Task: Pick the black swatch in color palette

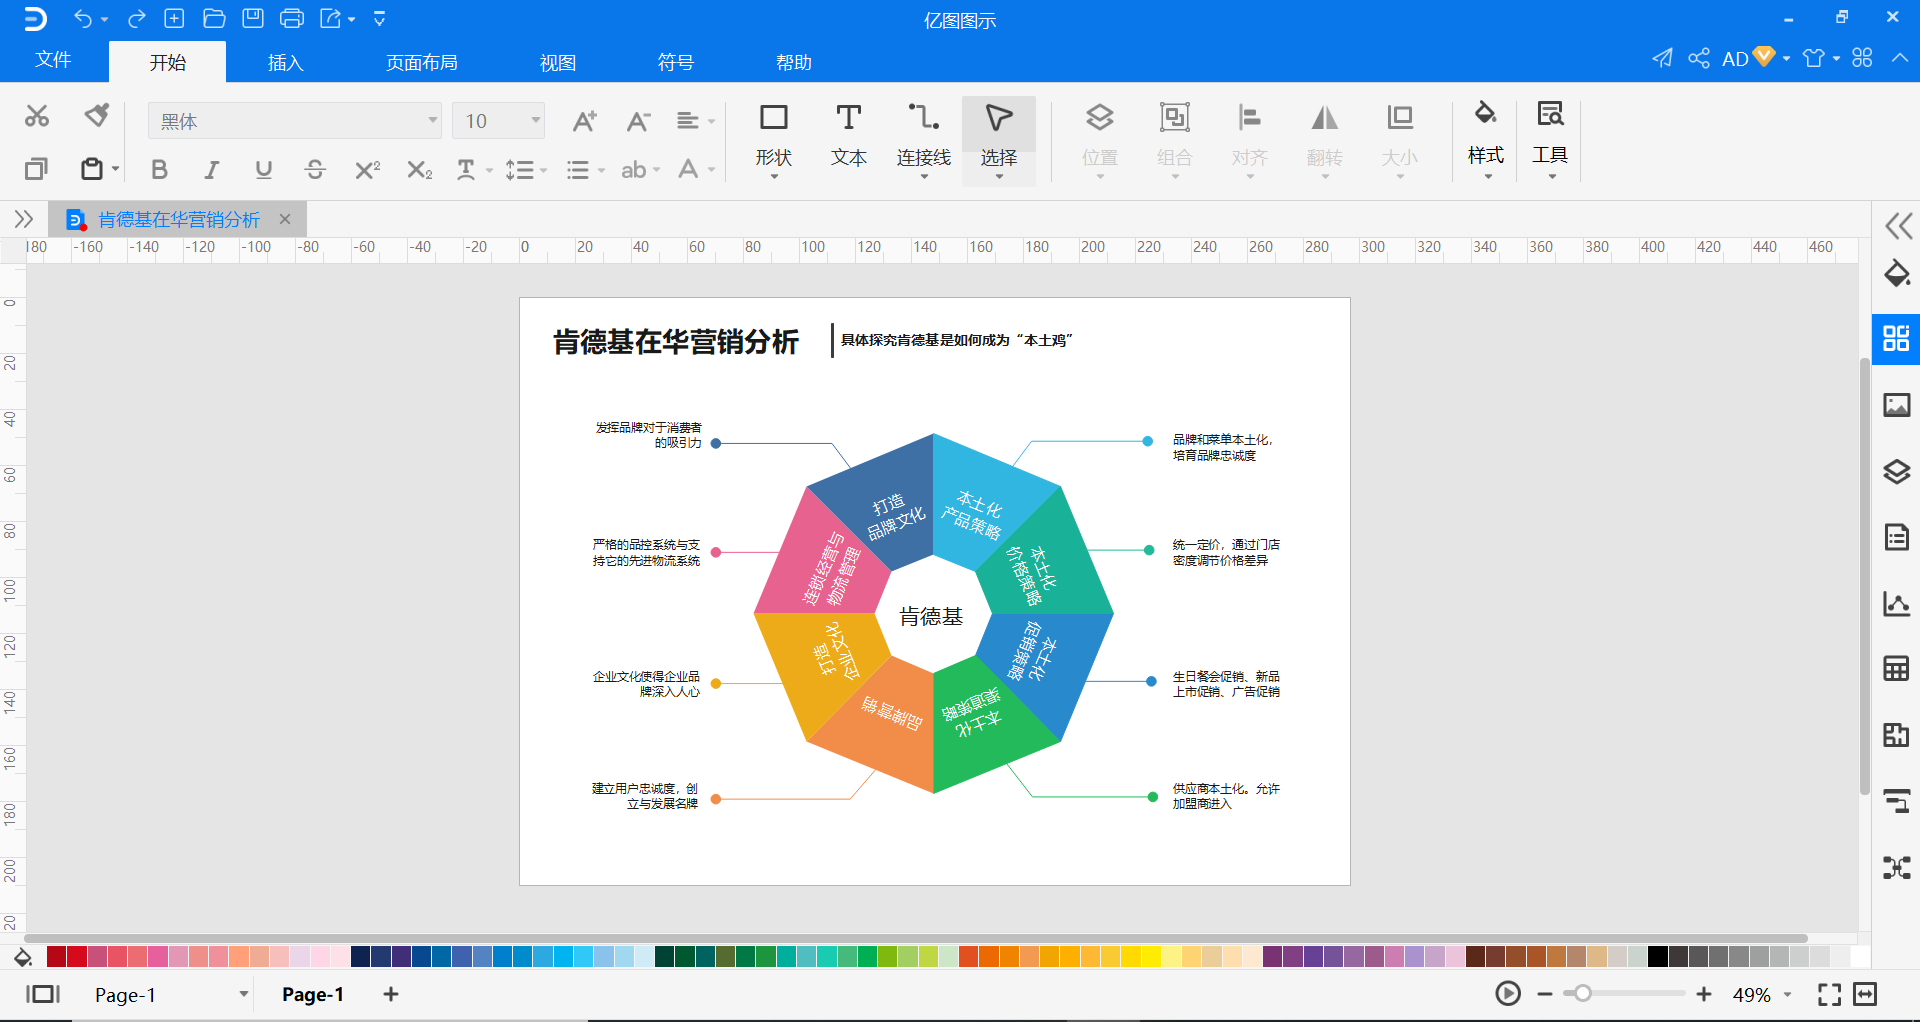Action: pyautogui.click(x=1657, y=957)
